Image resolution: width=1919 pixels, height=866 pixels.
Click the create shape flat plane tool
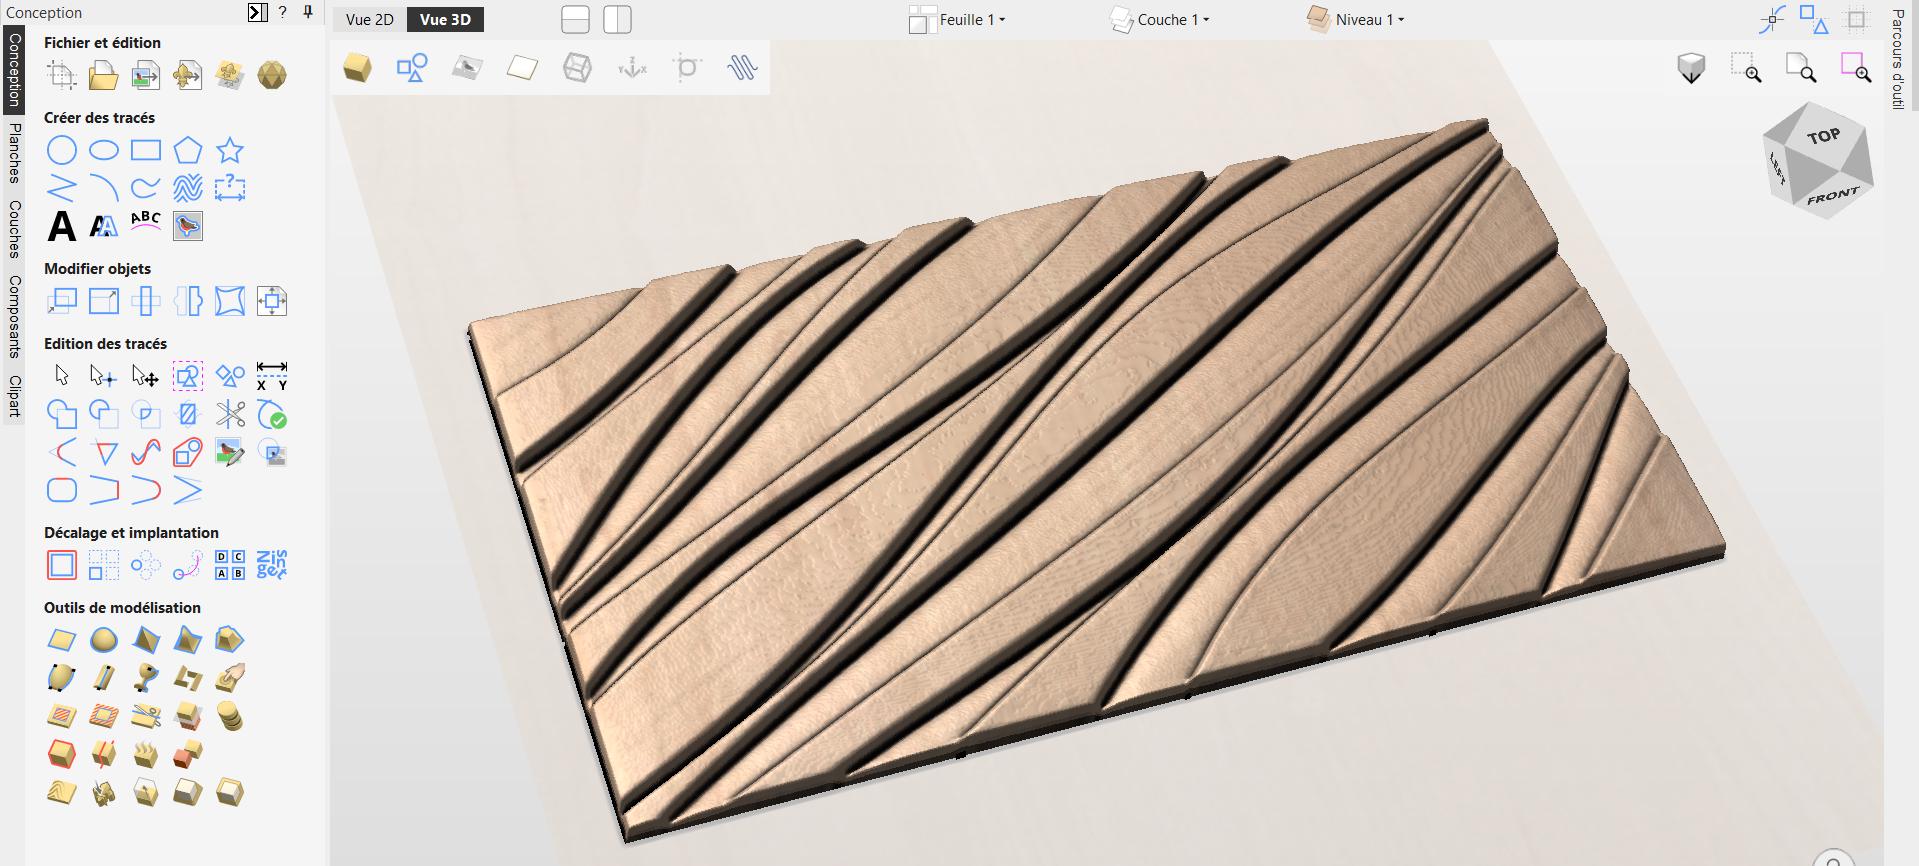click(x=62, y=640)
